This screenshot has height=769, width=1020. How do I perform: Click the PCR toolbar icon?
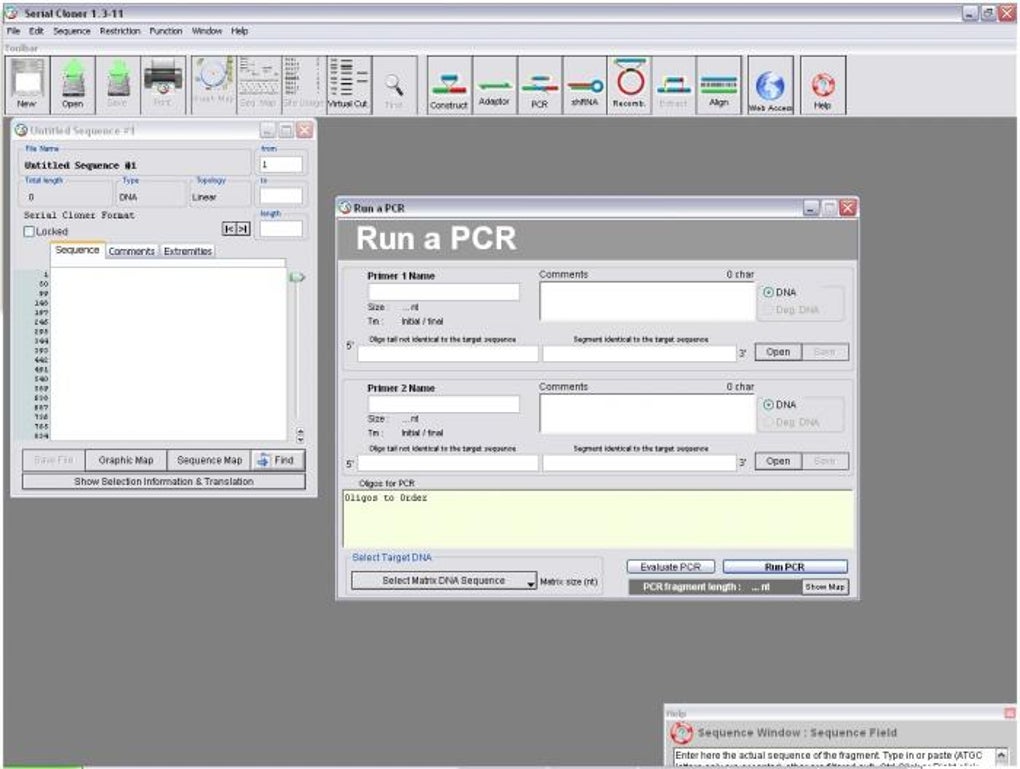coord(540,87)
